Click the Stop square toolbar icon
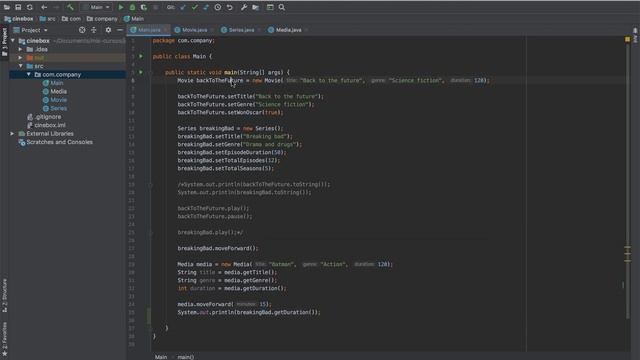The width and height of the screenshot is (640, 360). click(156, 7)
